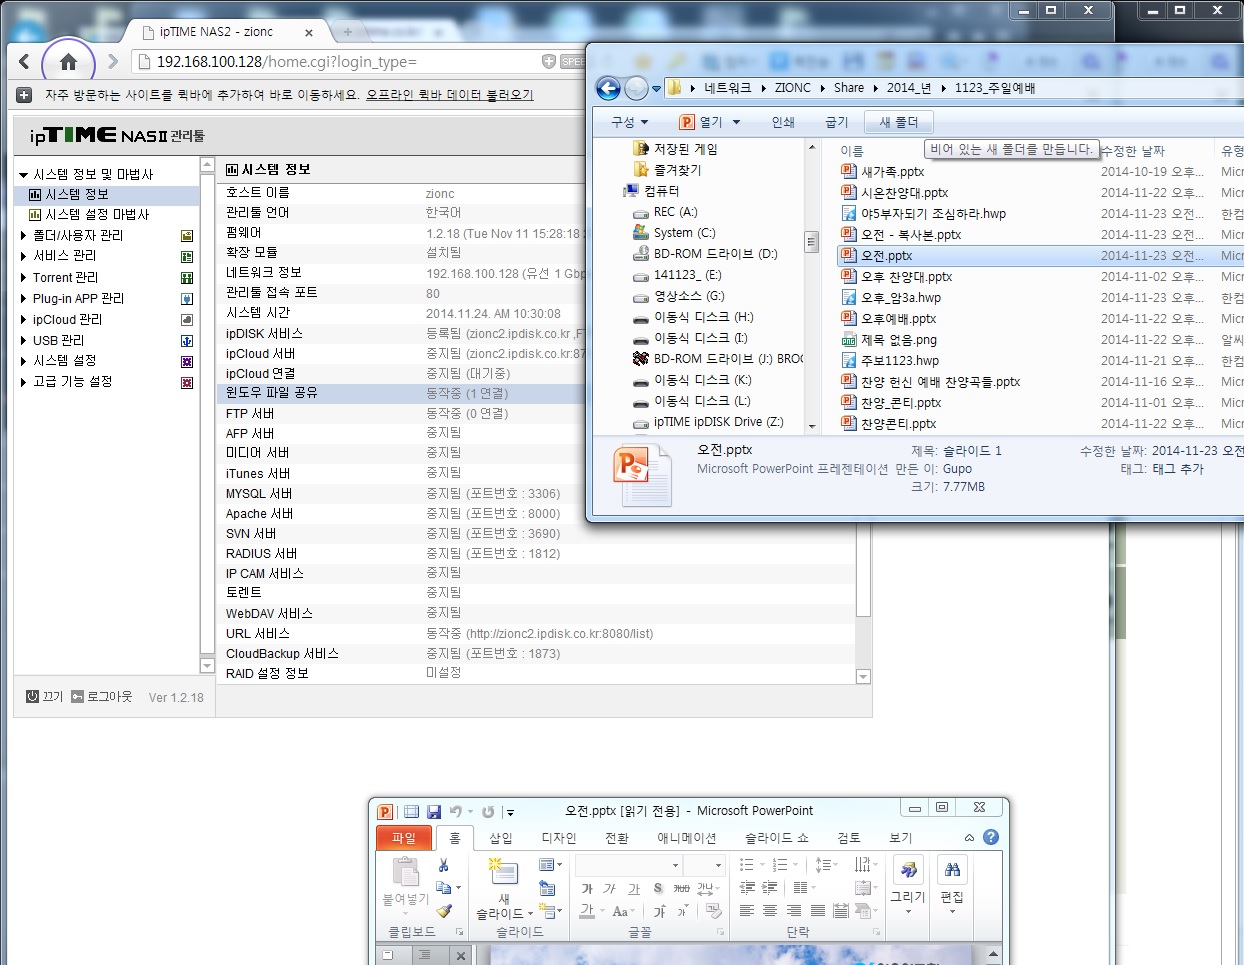Click the 인쇄 button in Explorer toolbar
This screenshot has height=965, width=1244.
click(783, 122)
